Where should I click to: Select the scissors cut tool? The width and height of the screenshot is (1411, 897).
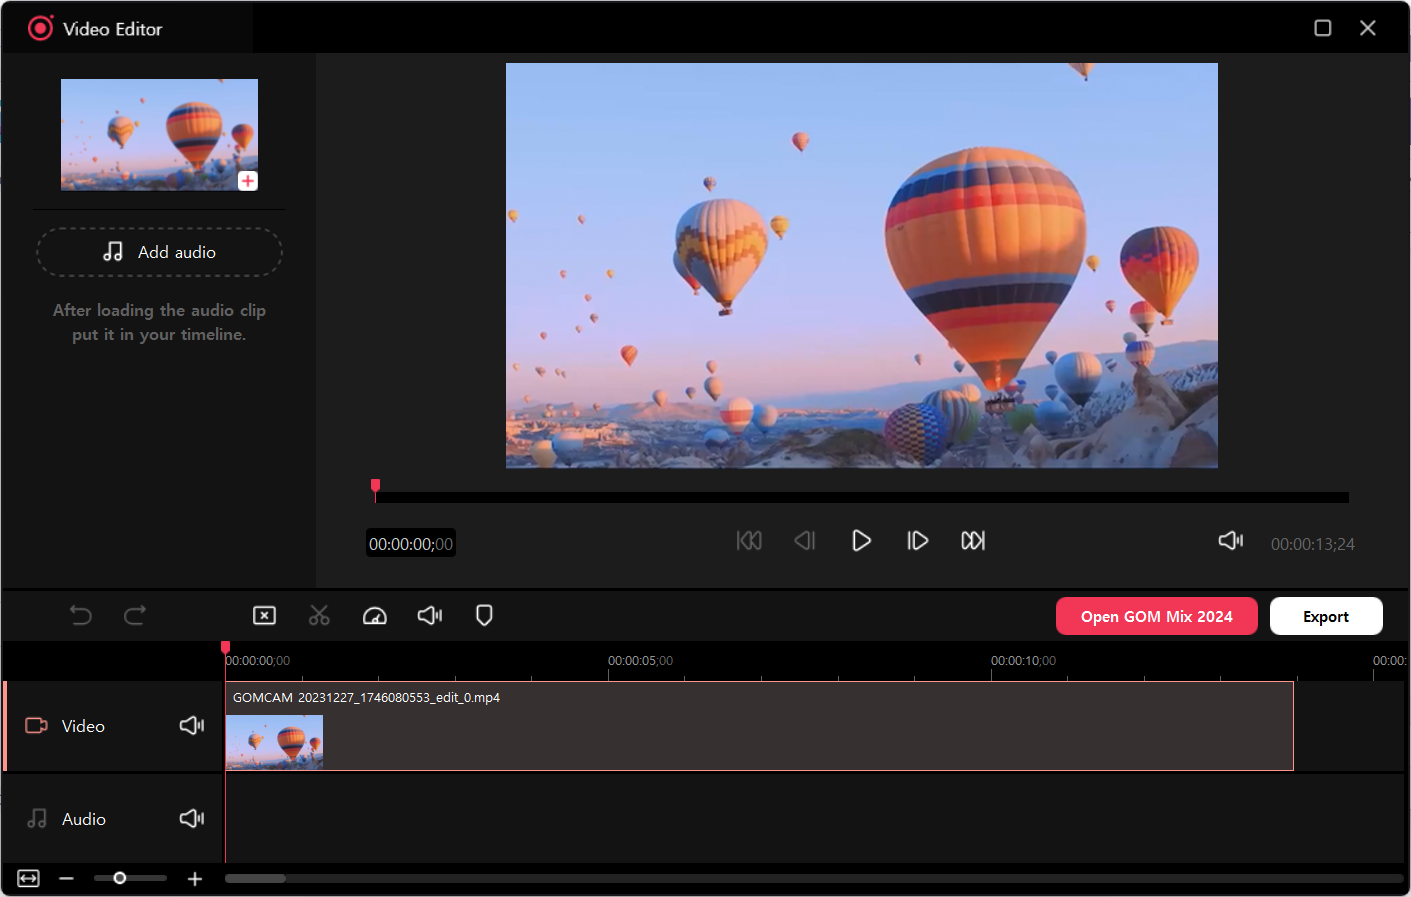[x=319, y=615]
